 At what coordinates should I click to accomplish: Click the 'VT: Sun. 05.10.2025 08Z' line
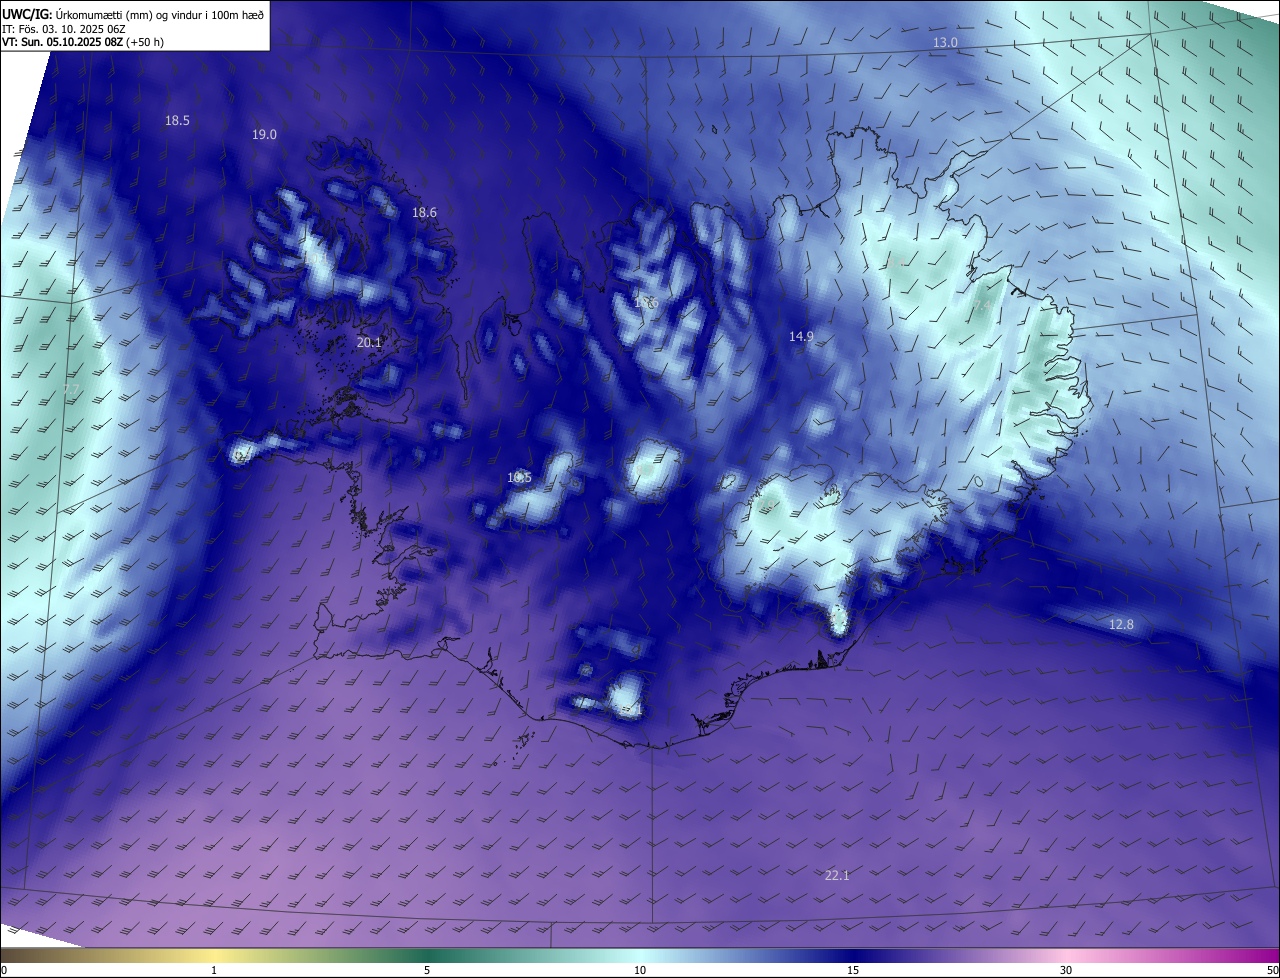point(83,43)
